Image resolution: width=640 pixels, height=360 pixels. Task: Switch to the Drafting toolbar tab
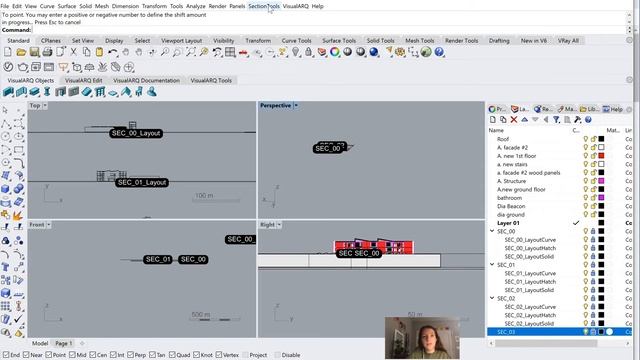(x=499, y=40)
